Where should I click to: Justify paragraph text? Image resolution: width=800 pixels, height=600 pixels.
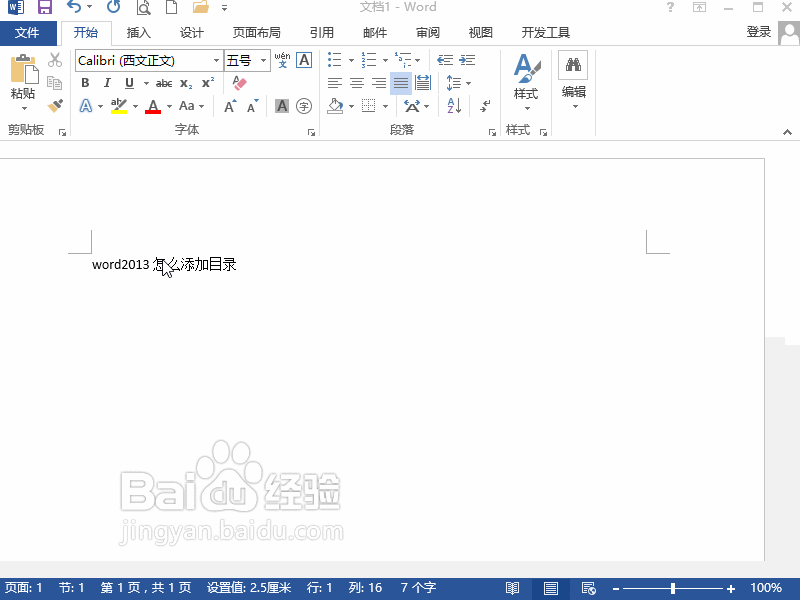pos(401,83)
